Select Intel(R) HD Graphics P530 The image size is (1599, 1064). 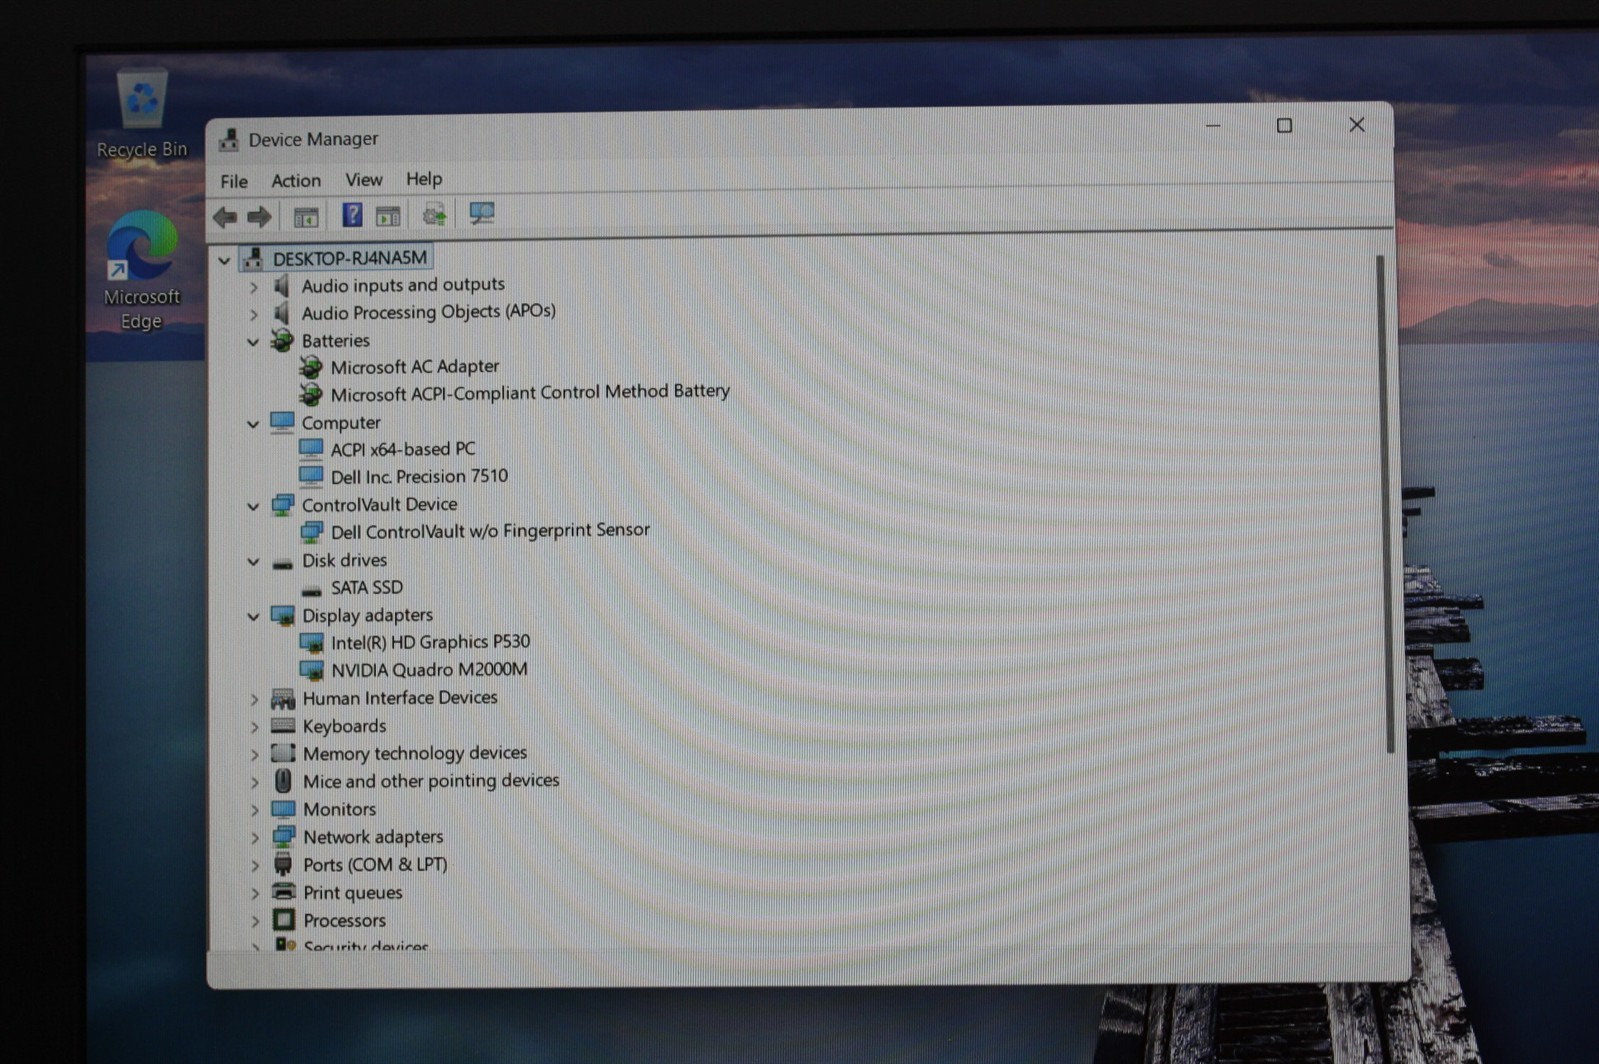[431, 642]
